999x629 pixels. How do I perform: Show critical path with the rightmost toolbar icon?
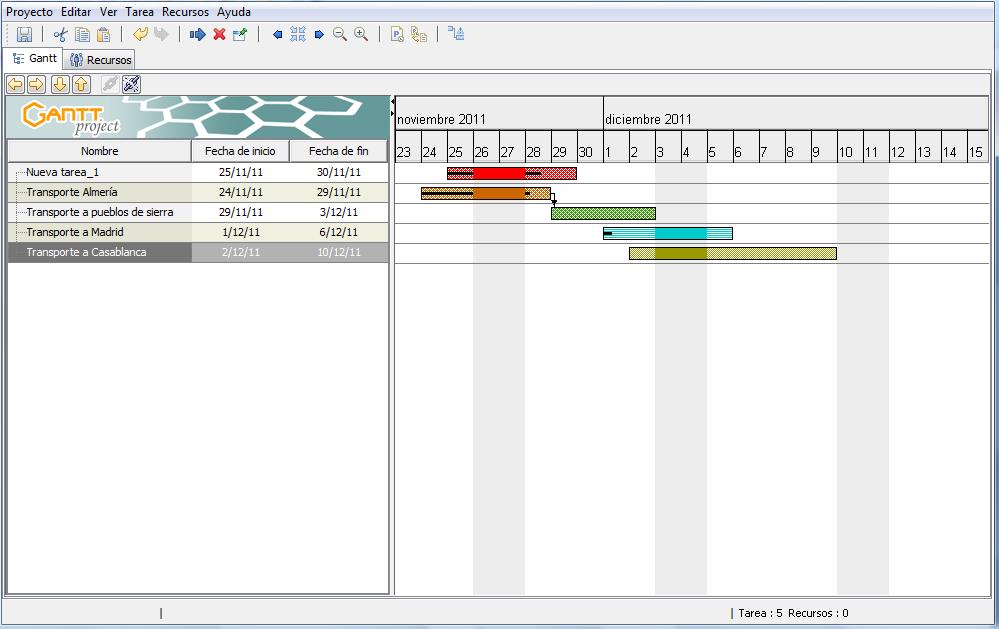[x=456, y=34]
